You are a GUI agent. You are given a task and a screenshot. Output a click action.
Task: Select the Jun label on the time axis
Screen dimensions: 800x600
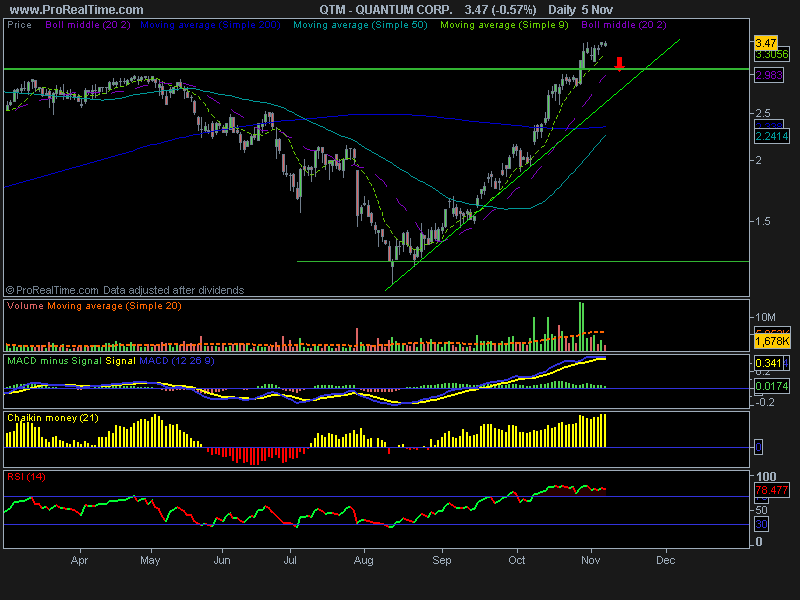pyautogui.click(x=222, y=560)
